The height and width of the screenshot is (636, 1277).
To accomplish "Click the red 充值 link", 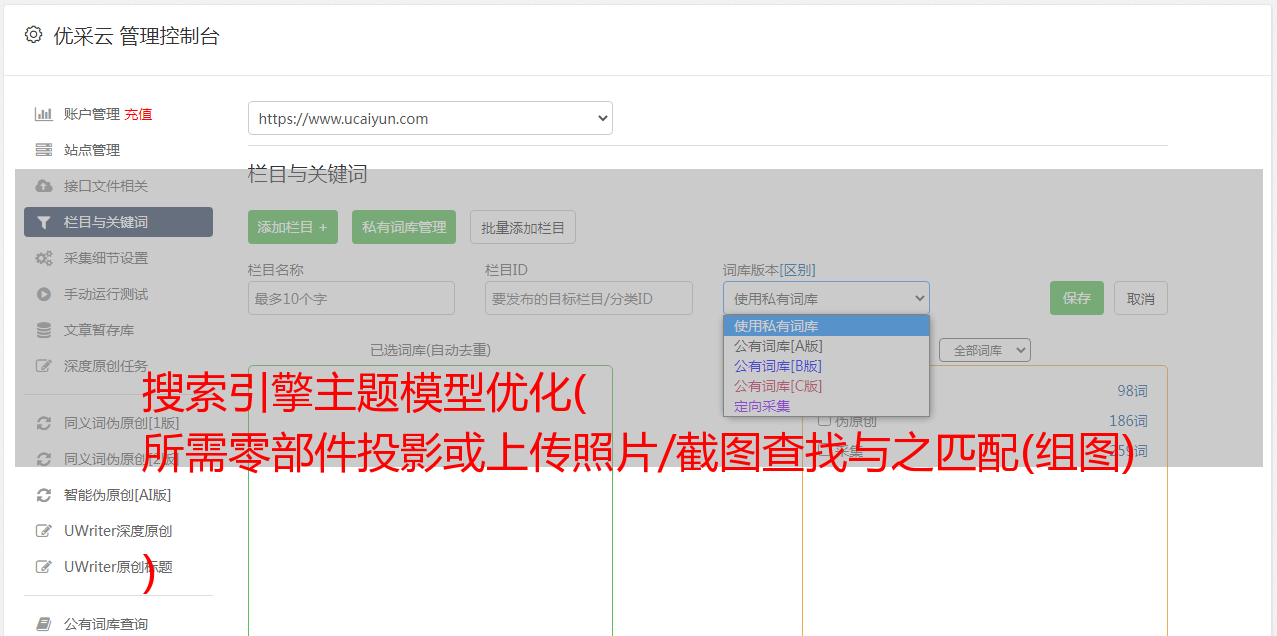I will 138,114.
